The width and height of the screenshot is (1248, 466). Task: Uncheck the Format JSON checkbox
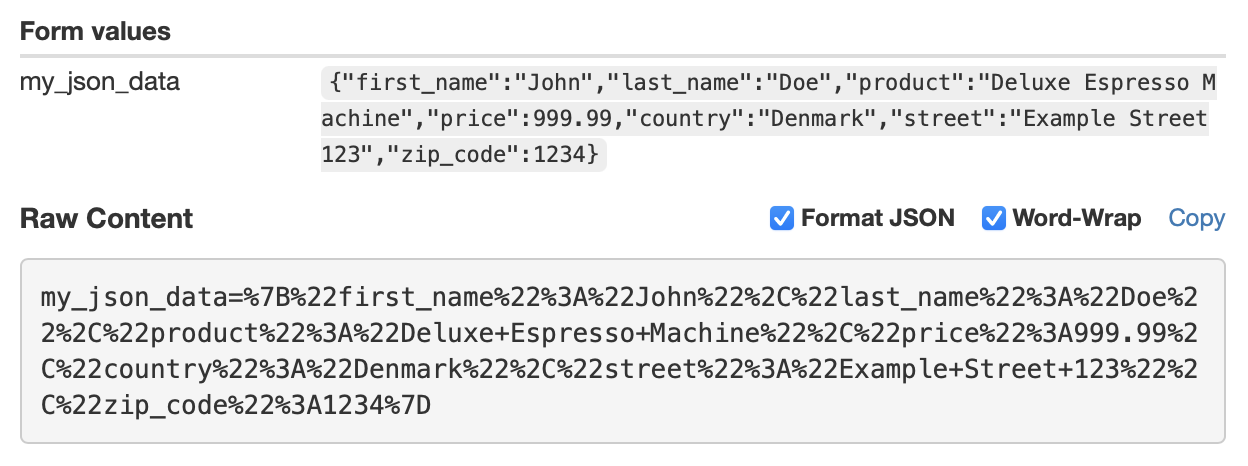(782, 218)
